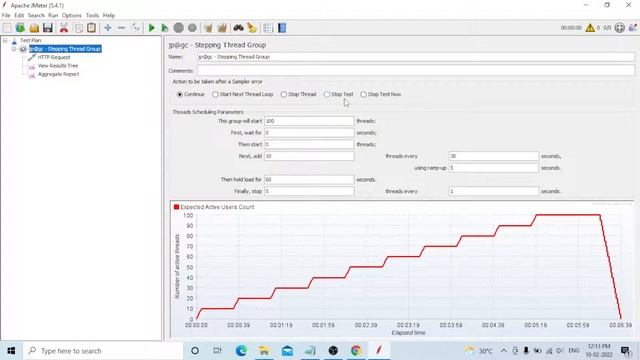The height and width of the screenshot is (360, 640).
Task: Save the test plan with floppy icon
Action: tap(48, 28)
